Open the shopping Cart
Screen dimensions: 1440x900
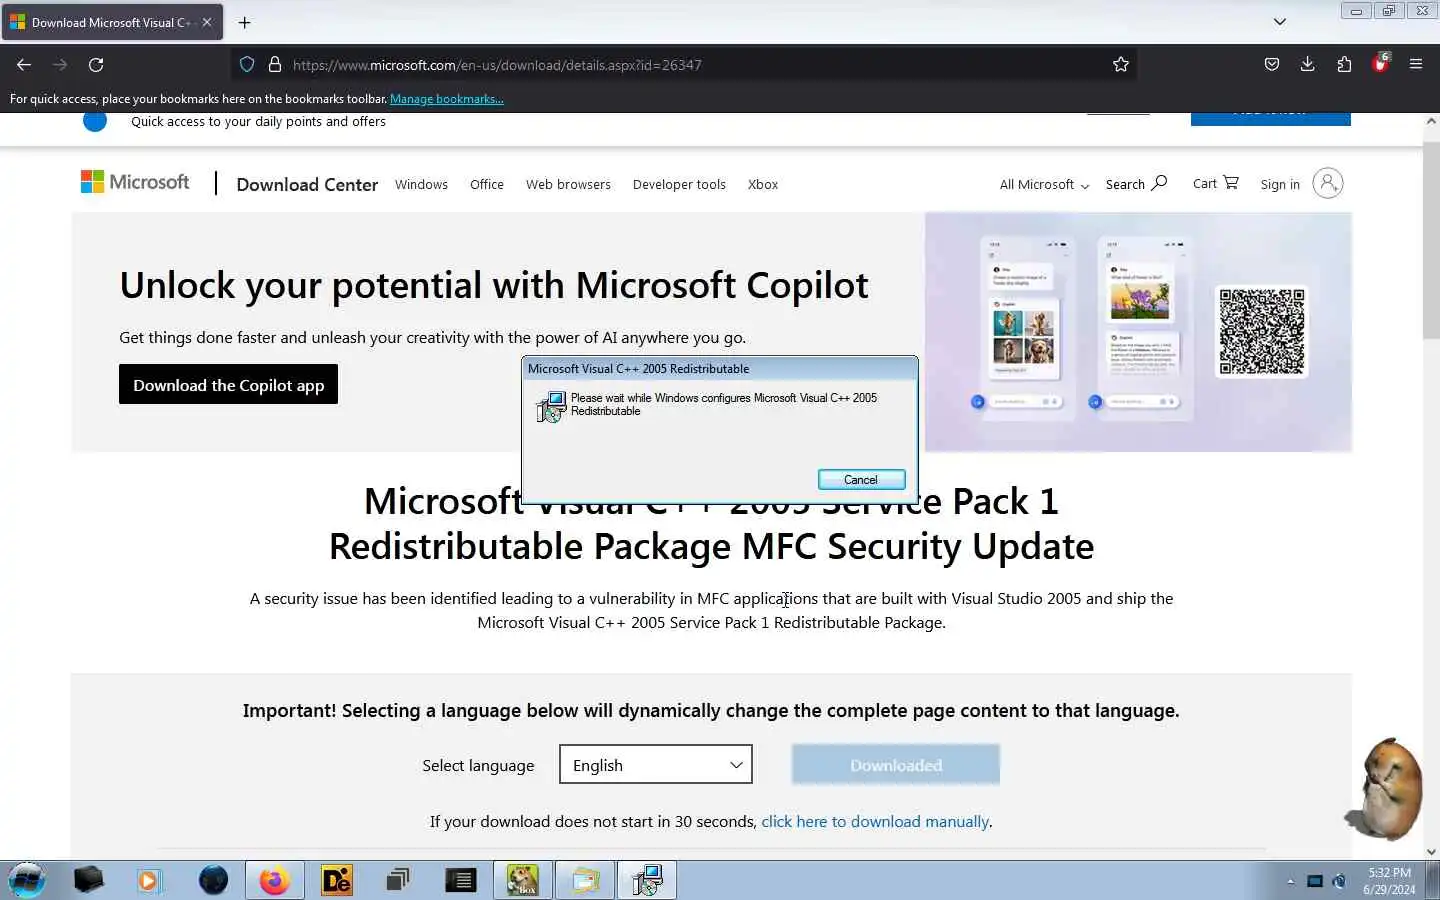(x=1215, y=183)
